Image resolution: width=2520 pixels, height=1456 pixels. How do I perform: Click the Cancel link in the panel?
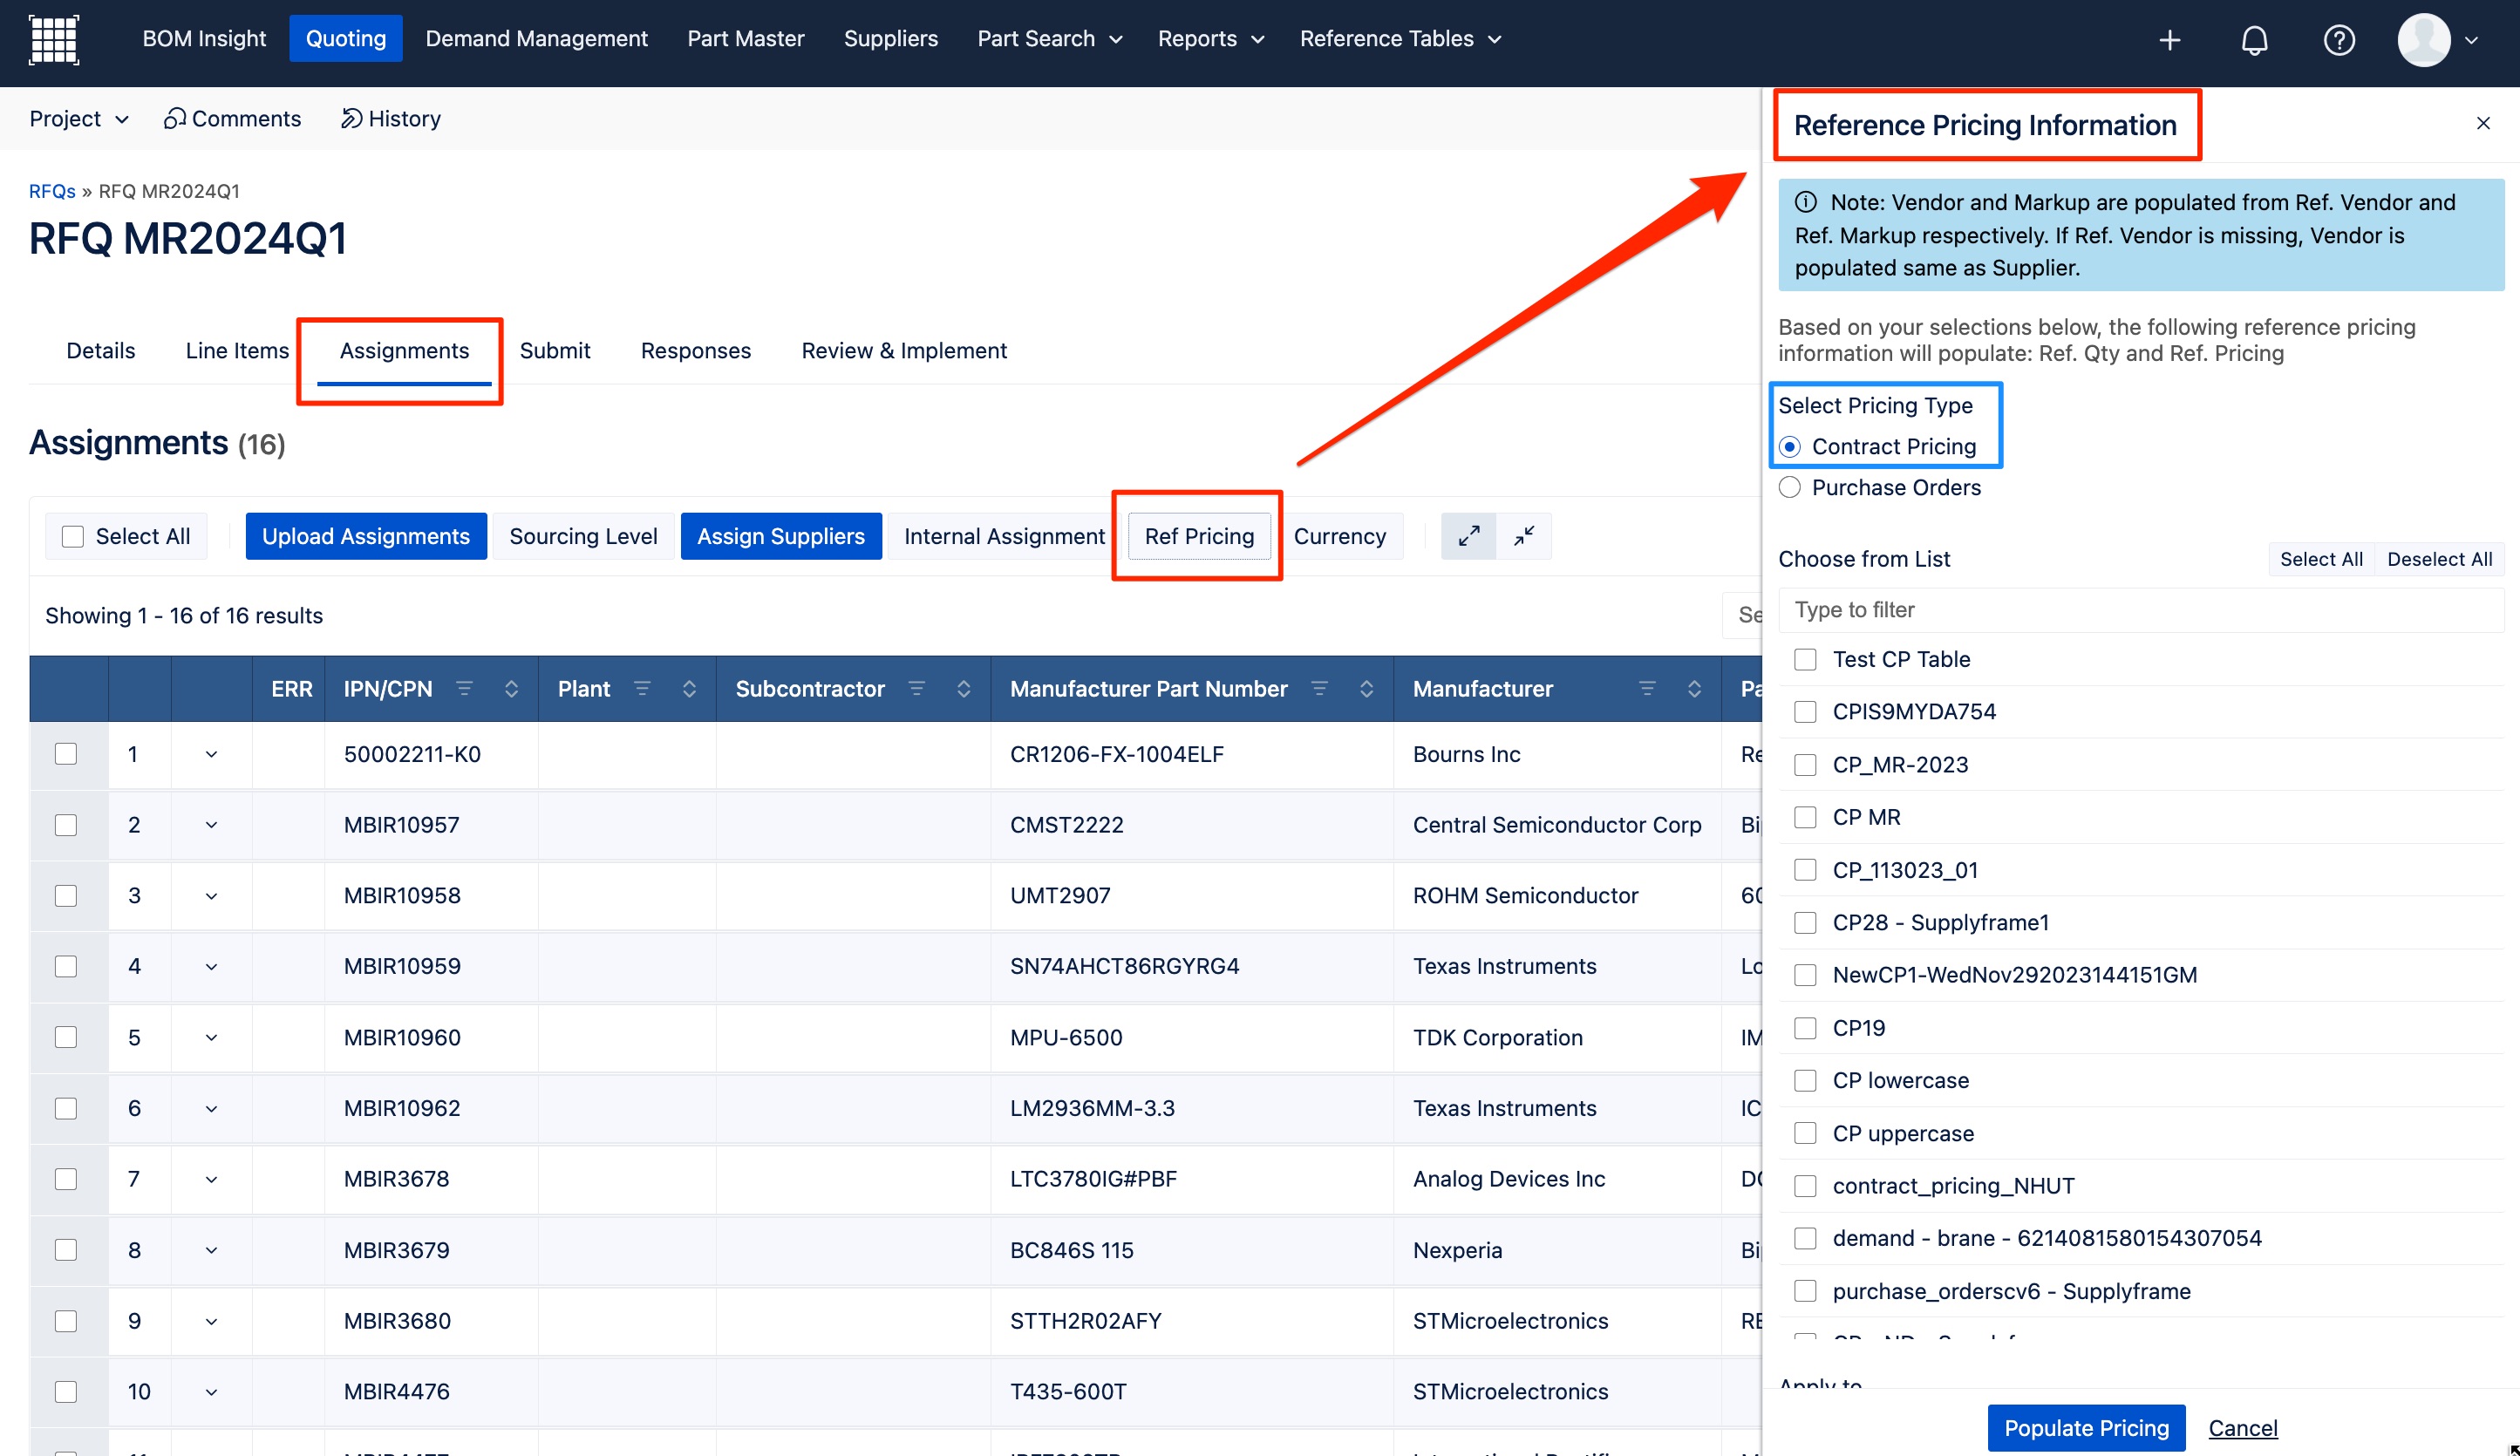click(x=2242, y=1427)
